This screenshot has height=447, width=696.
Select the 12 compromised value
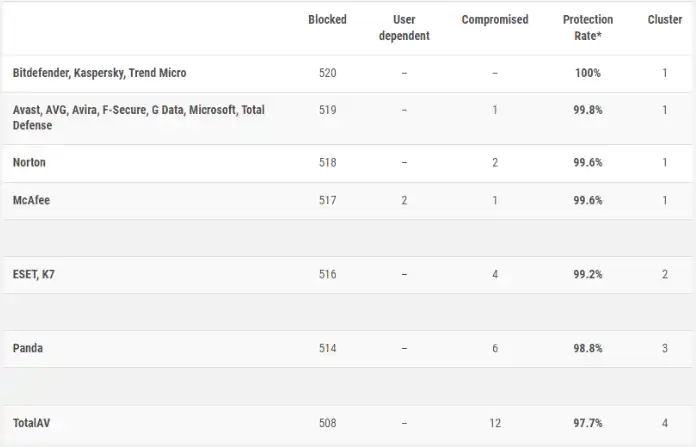pyautogui.click(x=495, y=423)
